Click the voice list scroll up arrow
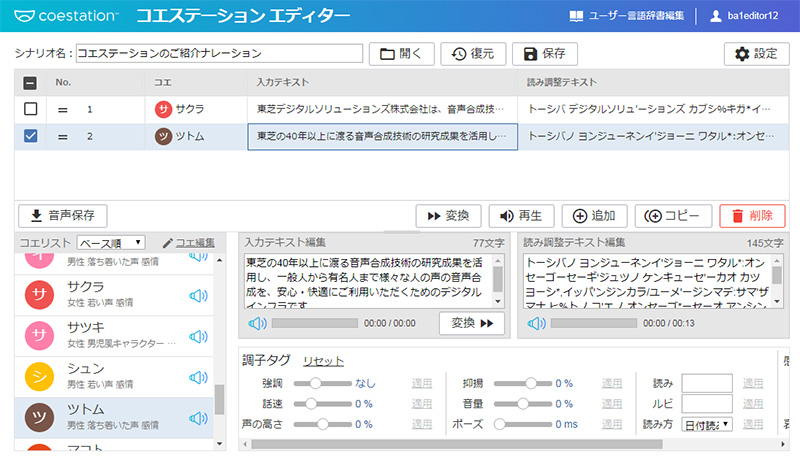The image size is (800, 465). [x=219, y=260]
